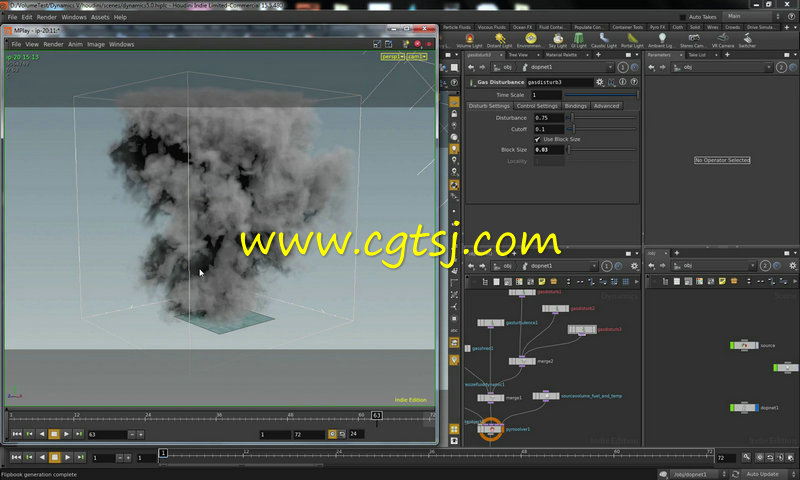The image size is (800, 480).
Task: Open obj path dropdown in lower-right network pane
Action: [752, 266]
